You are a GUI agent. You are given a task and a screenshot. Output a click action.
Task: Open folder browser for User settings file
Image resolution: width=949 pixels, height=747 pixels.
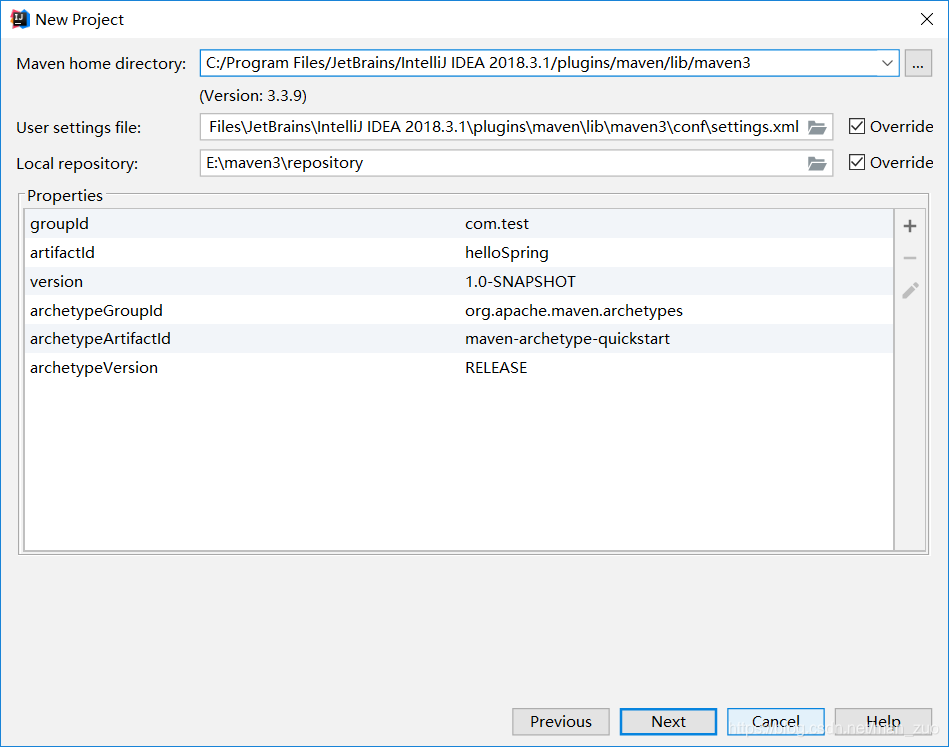[817, 127]
